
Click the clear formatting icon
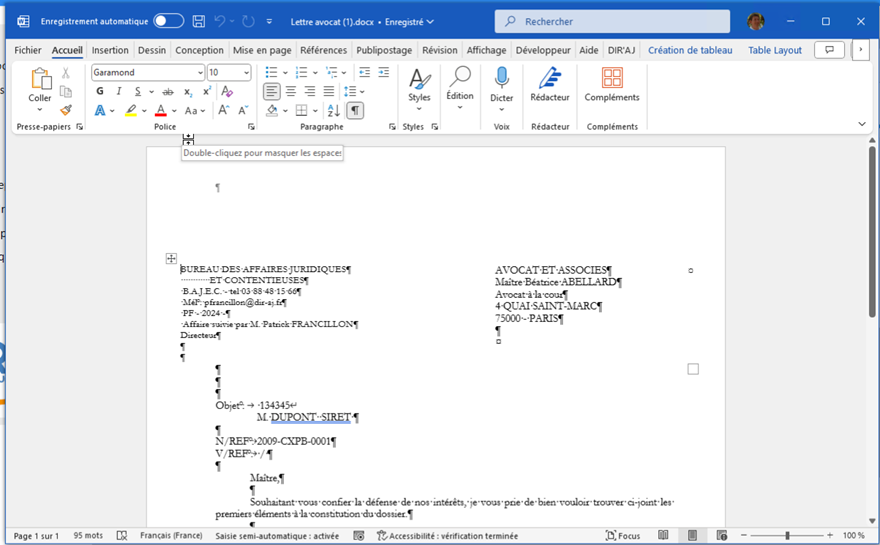click(227, 92)
